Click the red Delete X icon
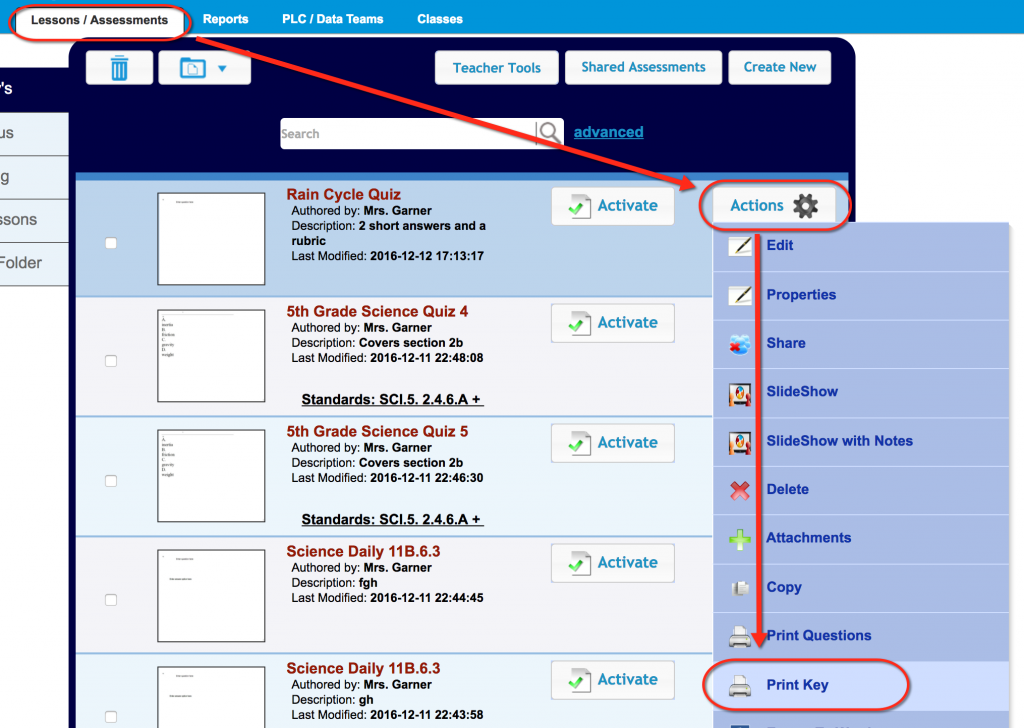1024x728 pixels. tap(738, 490)
